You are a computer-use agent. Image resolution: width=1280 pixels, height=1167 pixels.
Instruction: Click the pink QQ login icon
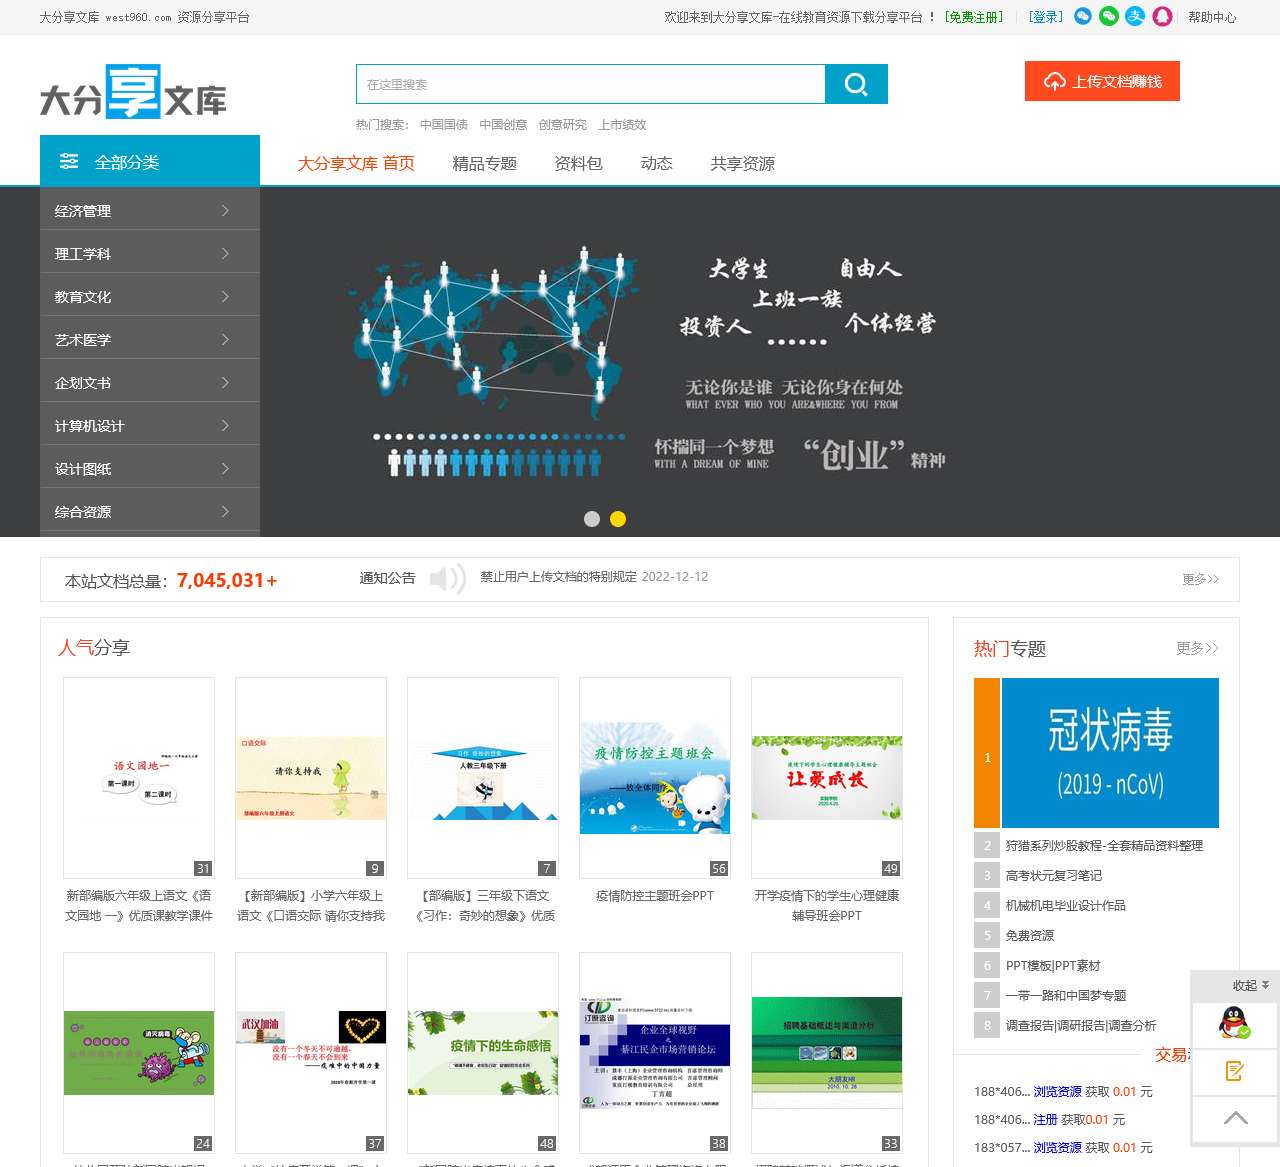pos(1162,17)
